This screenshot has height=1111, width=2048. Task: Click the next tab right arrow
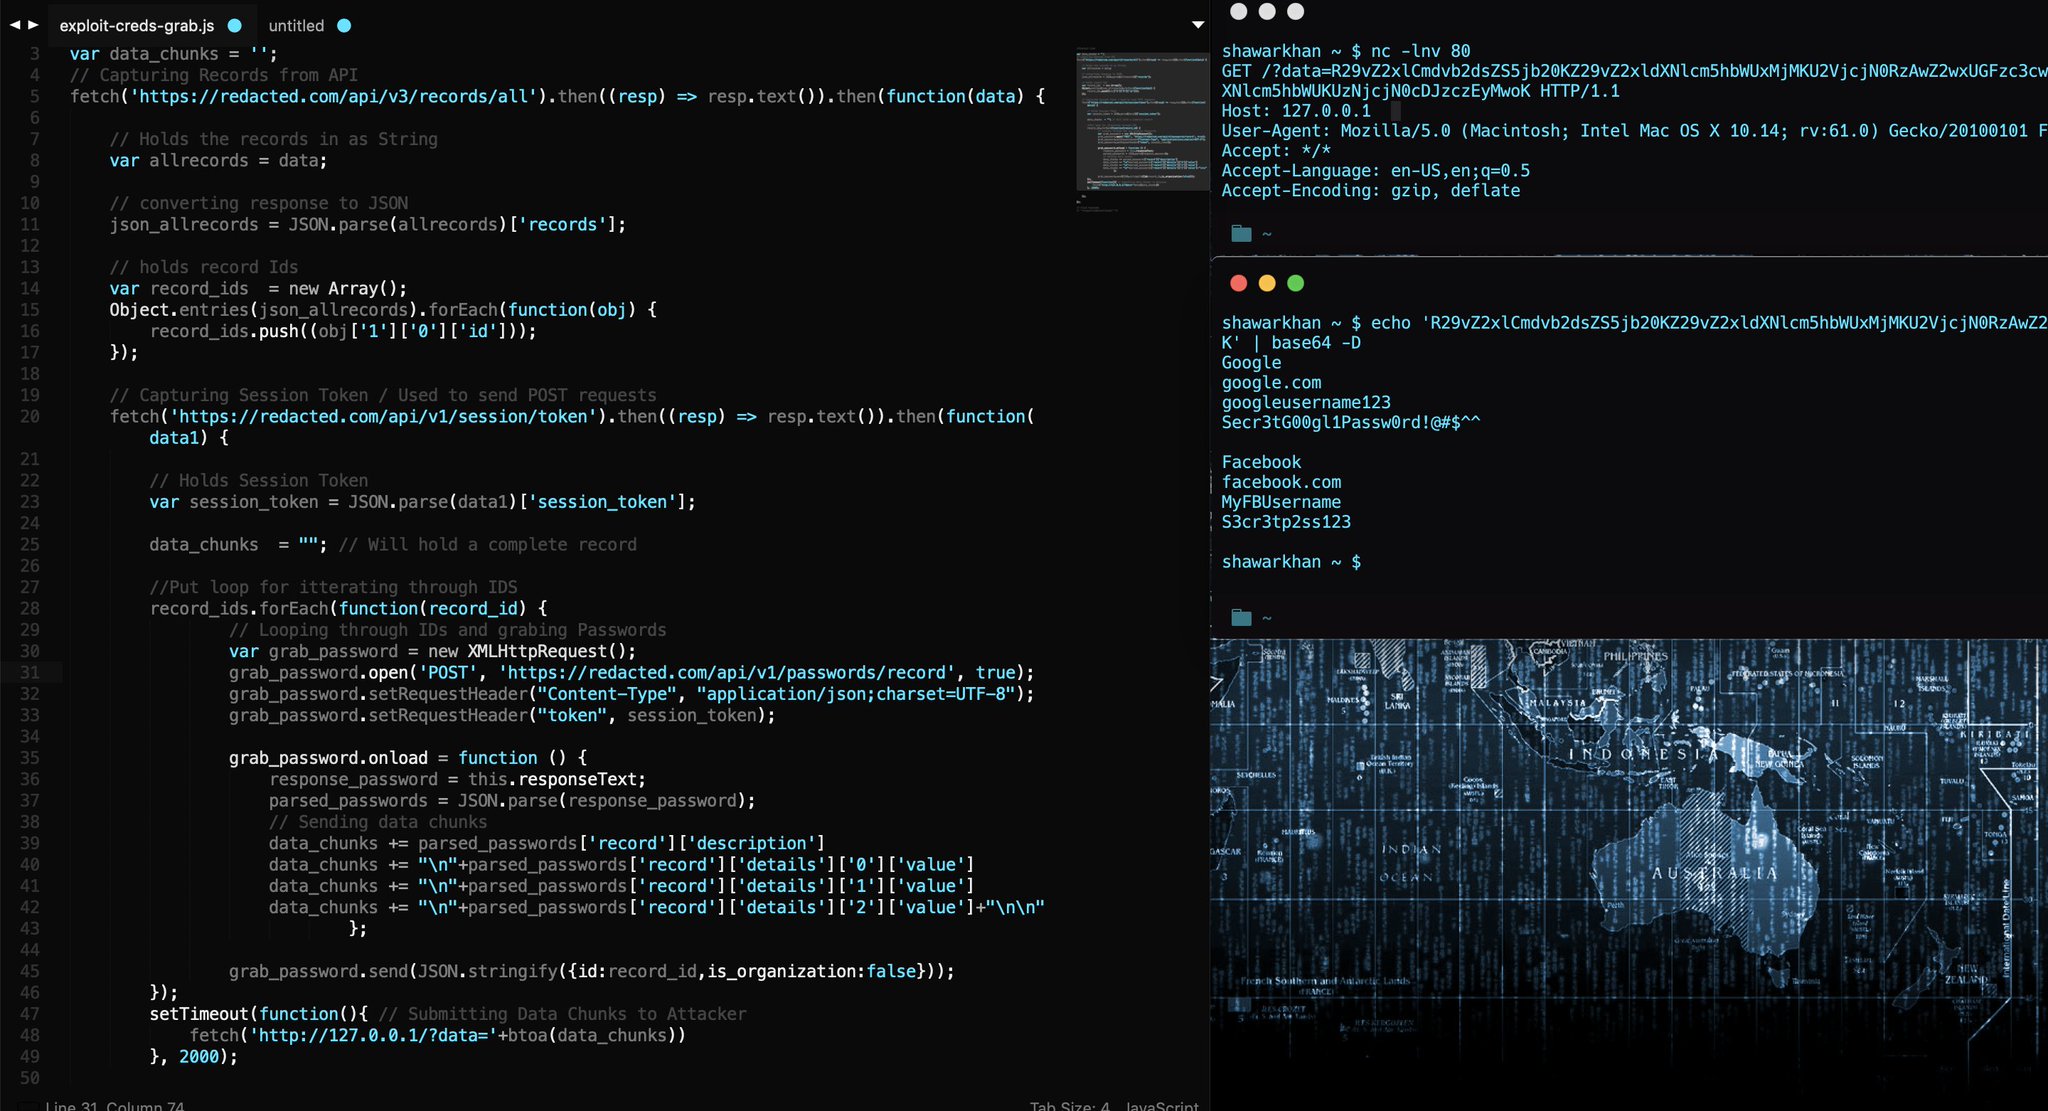(x=33, y=25)
